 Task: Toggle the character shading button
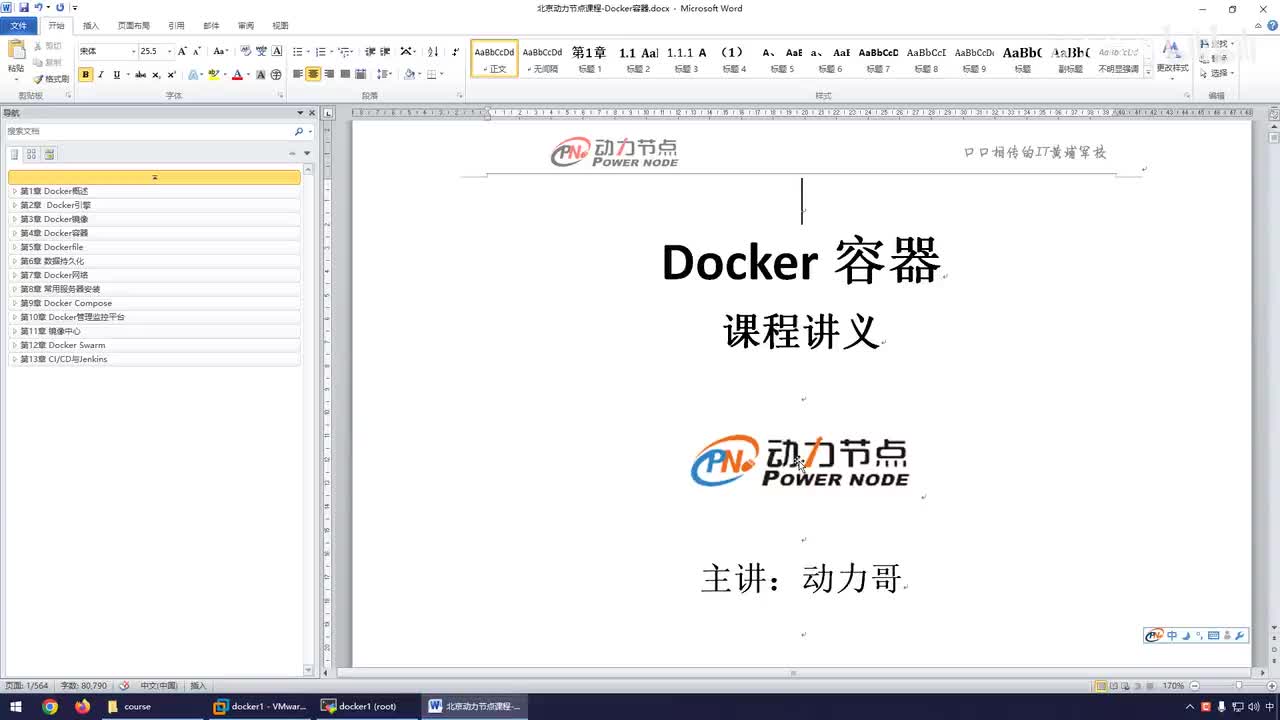261,74
